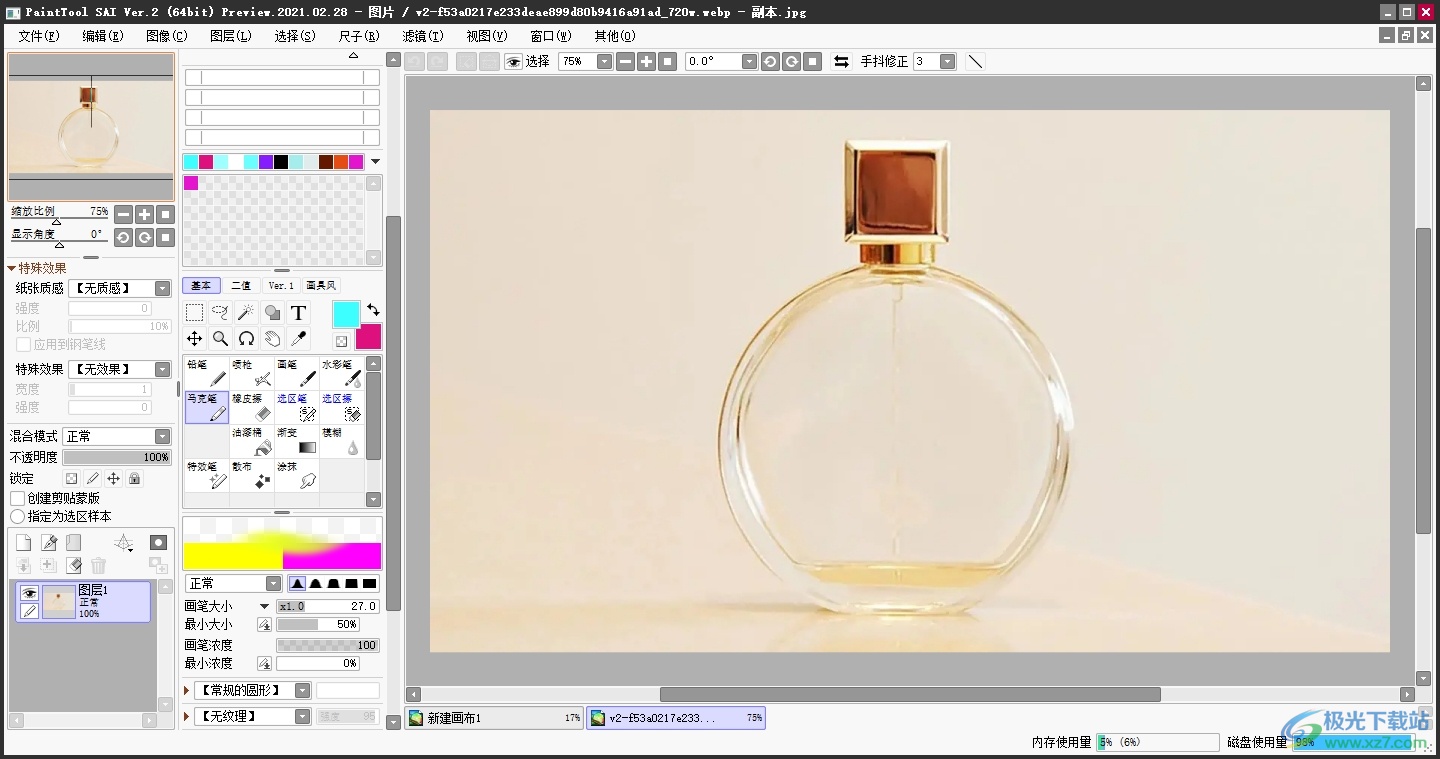
Task: Switch to the 二值 tool tab
Action: click(241, 286)
